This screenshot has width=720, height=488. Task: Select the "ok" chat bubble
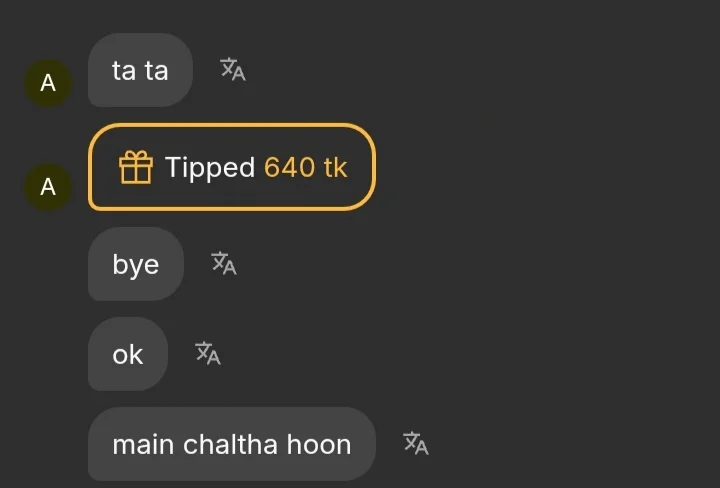[128, 354]
